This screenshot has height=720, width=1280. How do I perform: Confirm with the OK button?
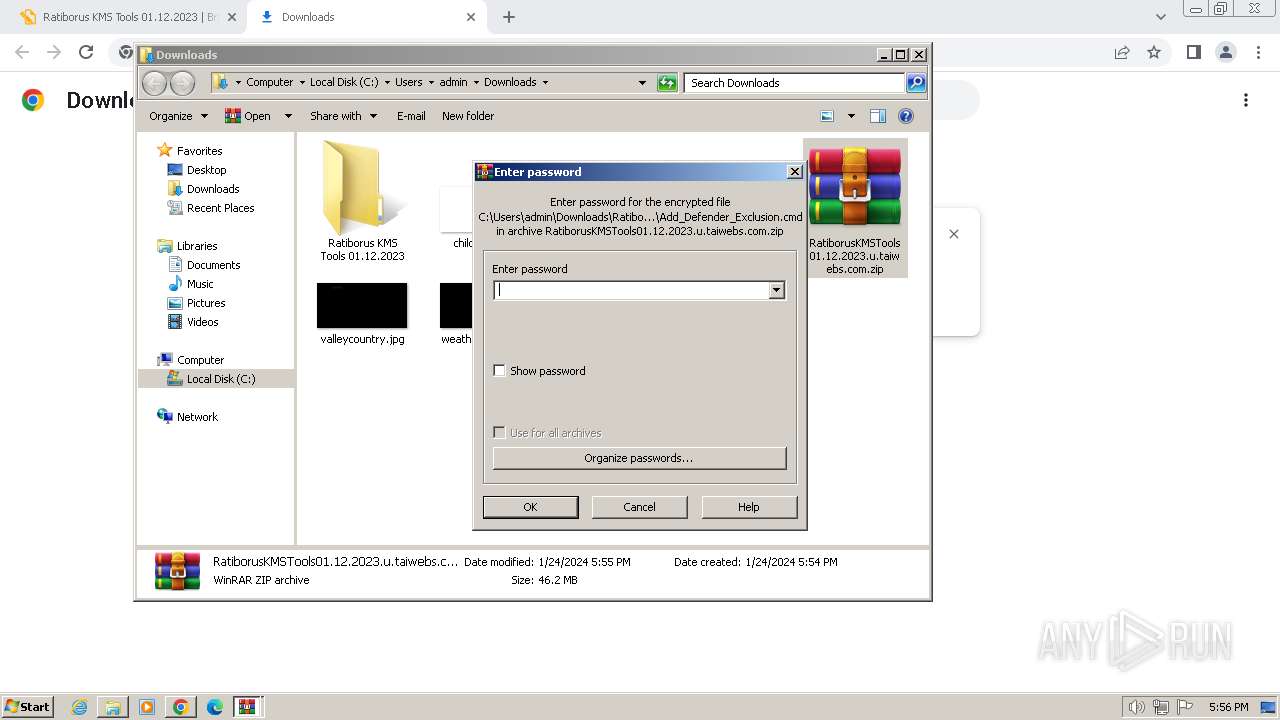(x=530, y=507)
